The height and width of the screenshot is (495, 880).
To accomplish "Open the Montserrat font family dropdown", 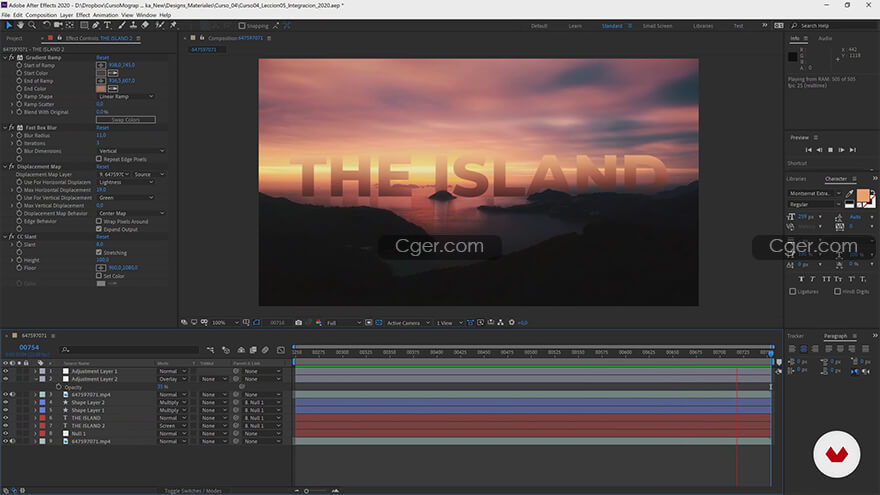I will click(815, 193).
